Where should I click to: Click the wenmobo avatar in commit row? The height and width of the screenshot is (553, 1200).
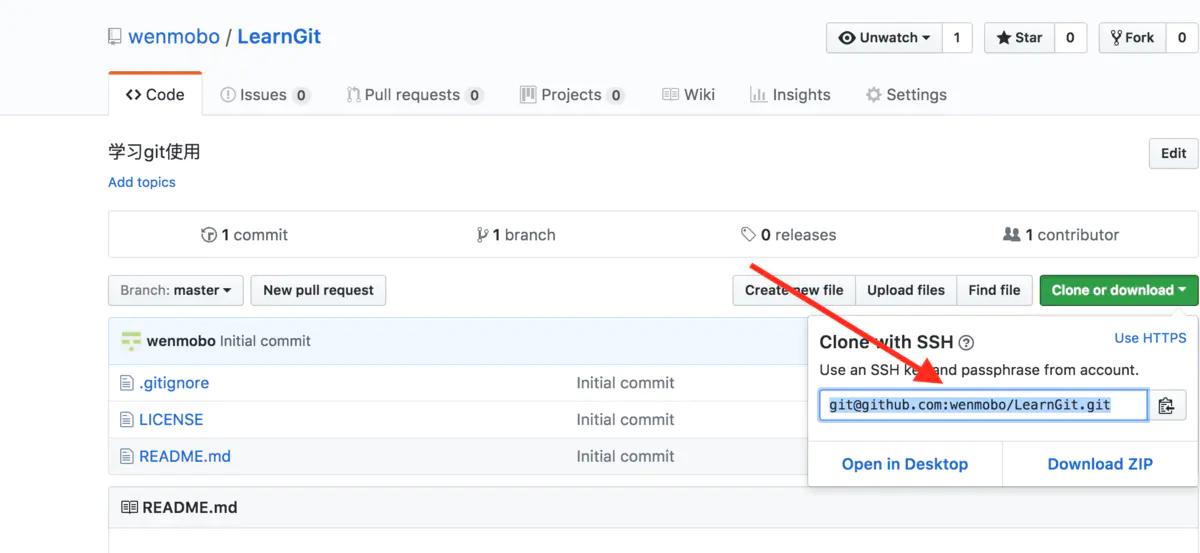(x=131, y=341)
